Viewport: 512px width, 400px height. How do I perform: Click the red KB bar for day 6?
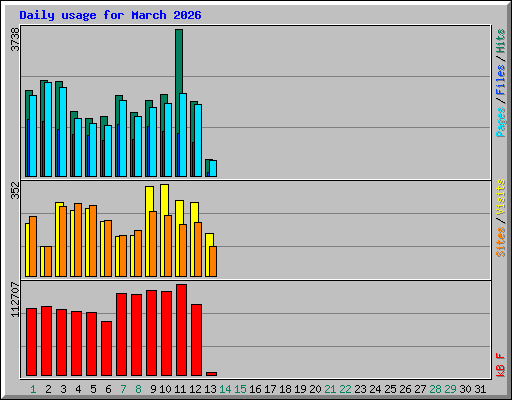click(106, 348)
